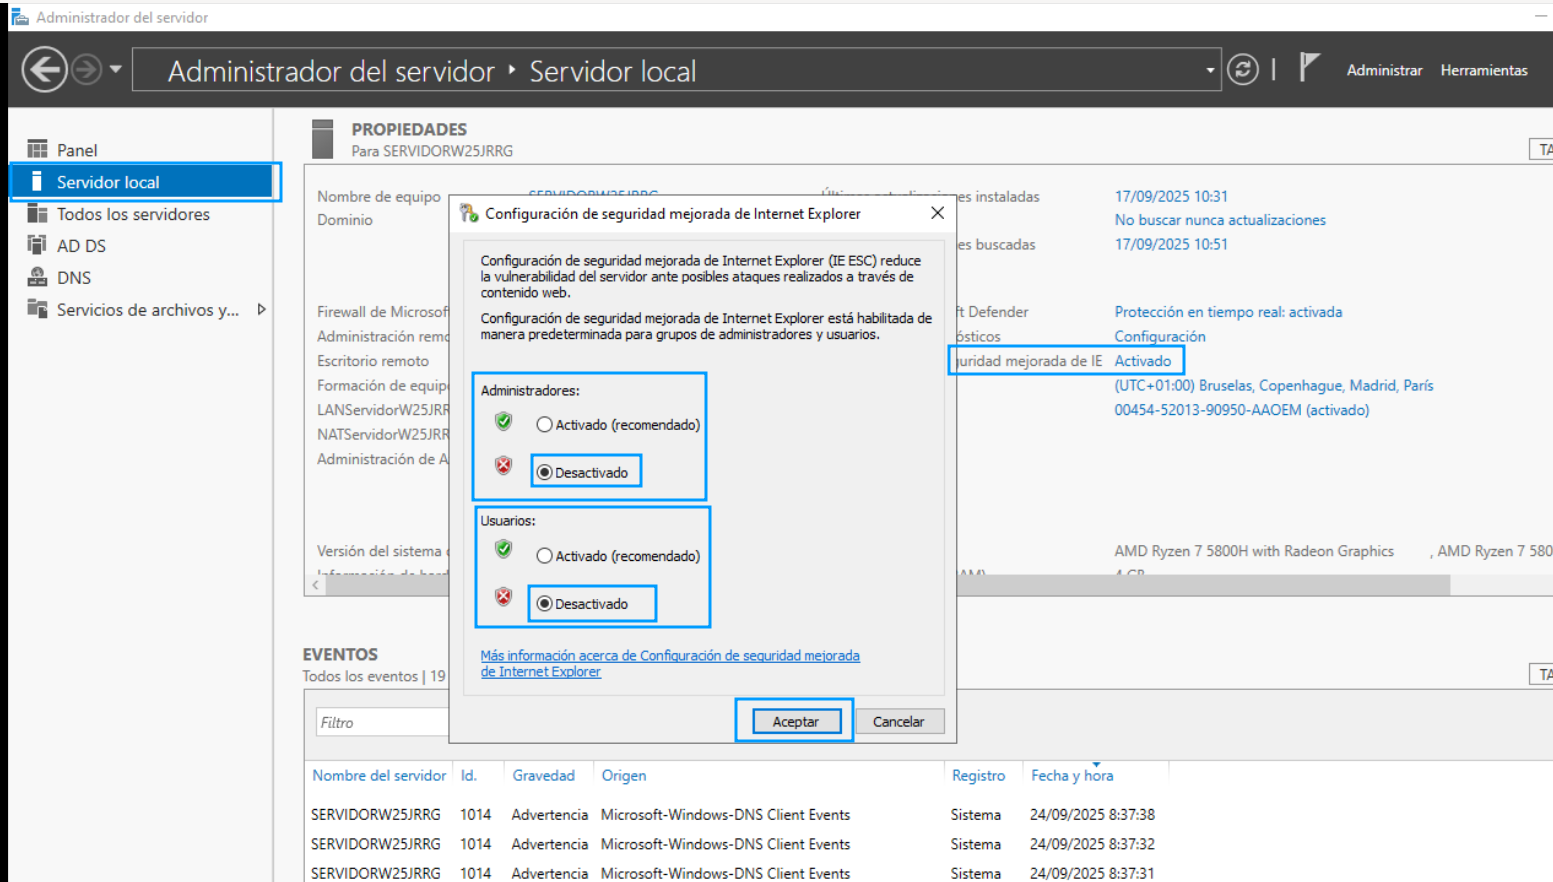Screen dimensions: 1553x882
Task: Expand the breadcrumb address dropdown
Action: [1210, 70]
